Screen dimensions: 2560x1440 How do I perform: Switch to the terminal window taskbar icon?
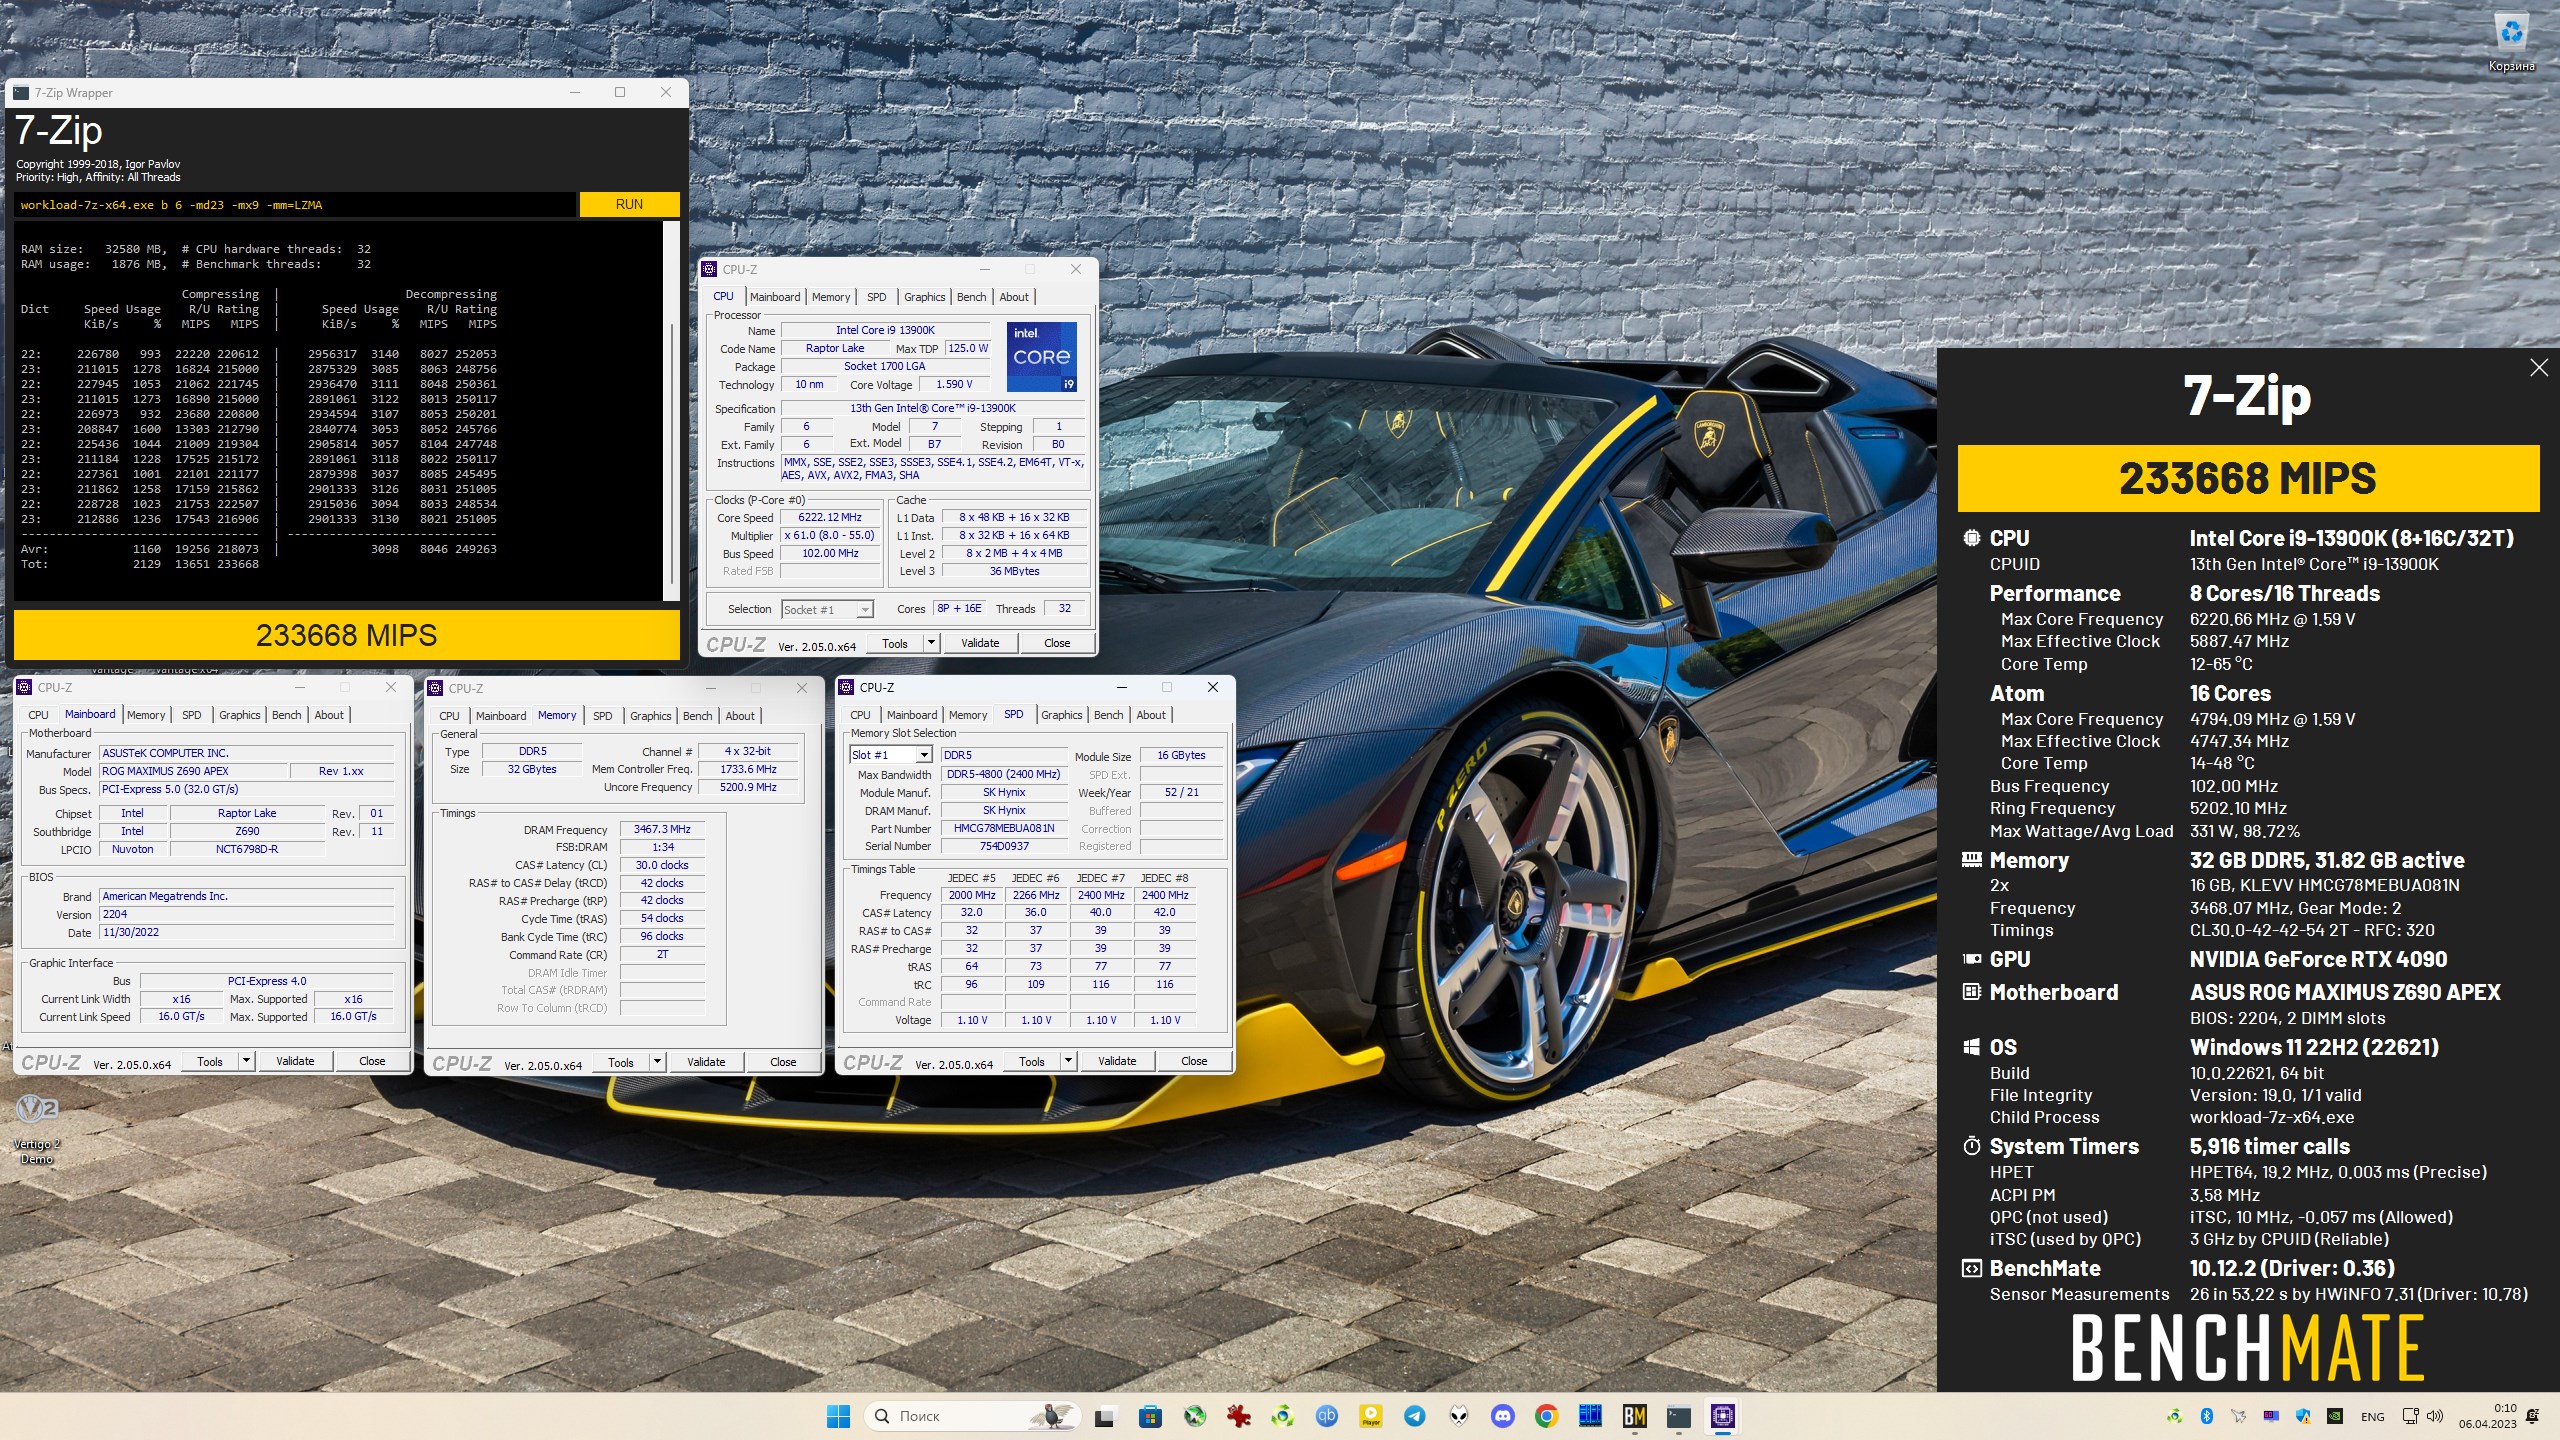pyautogui.click(x=1679, y=1416)
